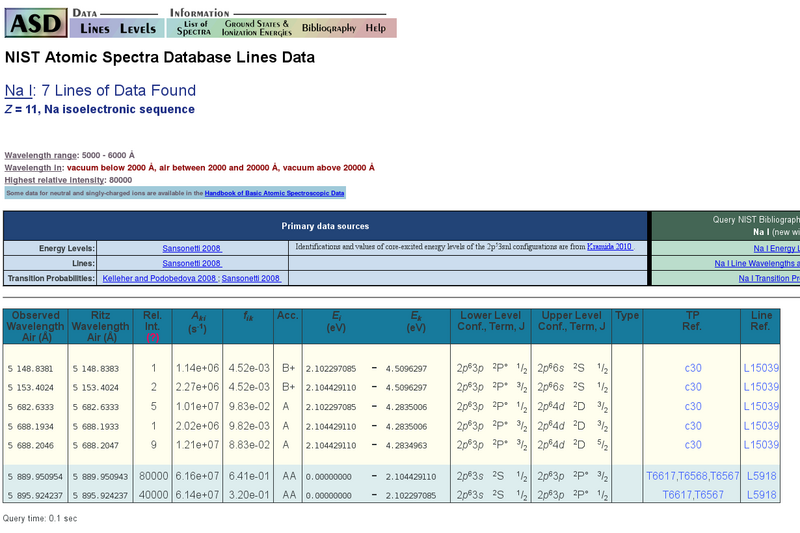The width and height of the screenshot is (800, 533).
Task: Open the Lines data menu
Action: [x=95, y=29]
